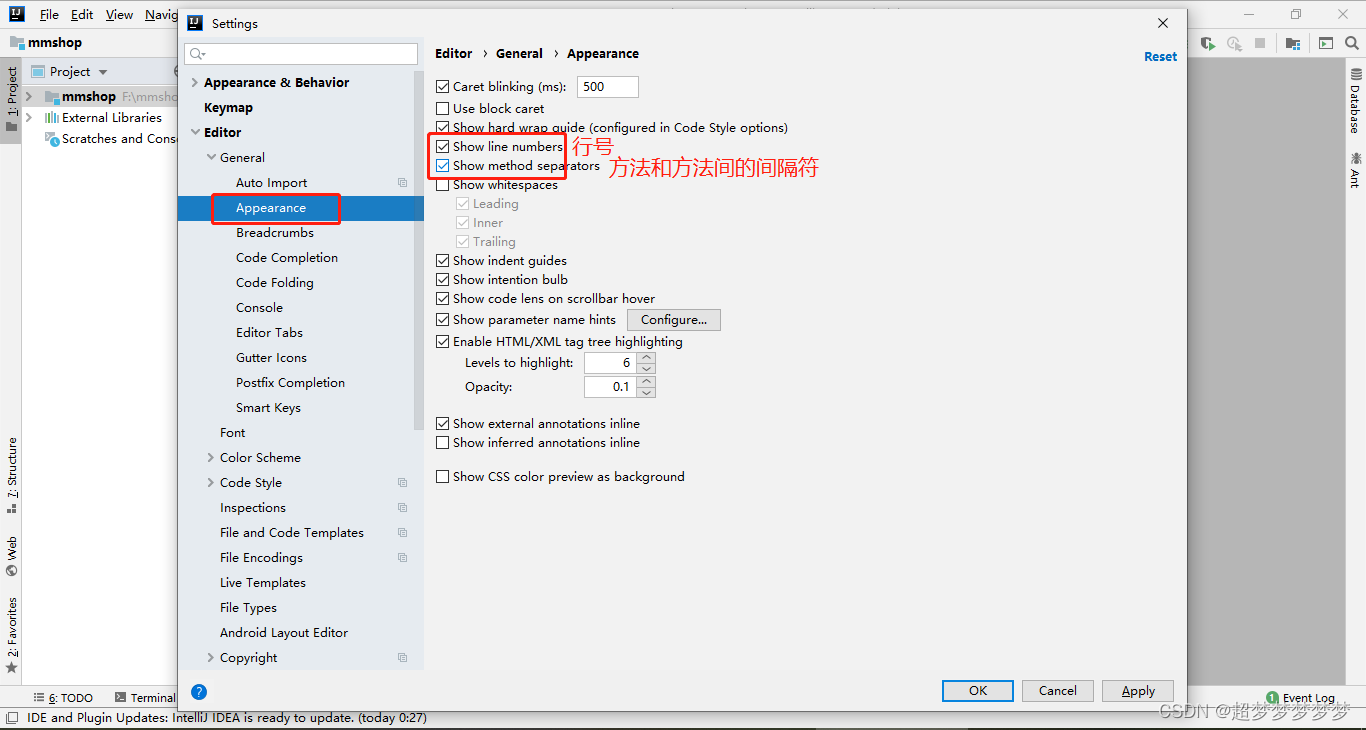Open the Web tool window
Viewport: 1366px width, 730px height.
[x=11, y=556]
